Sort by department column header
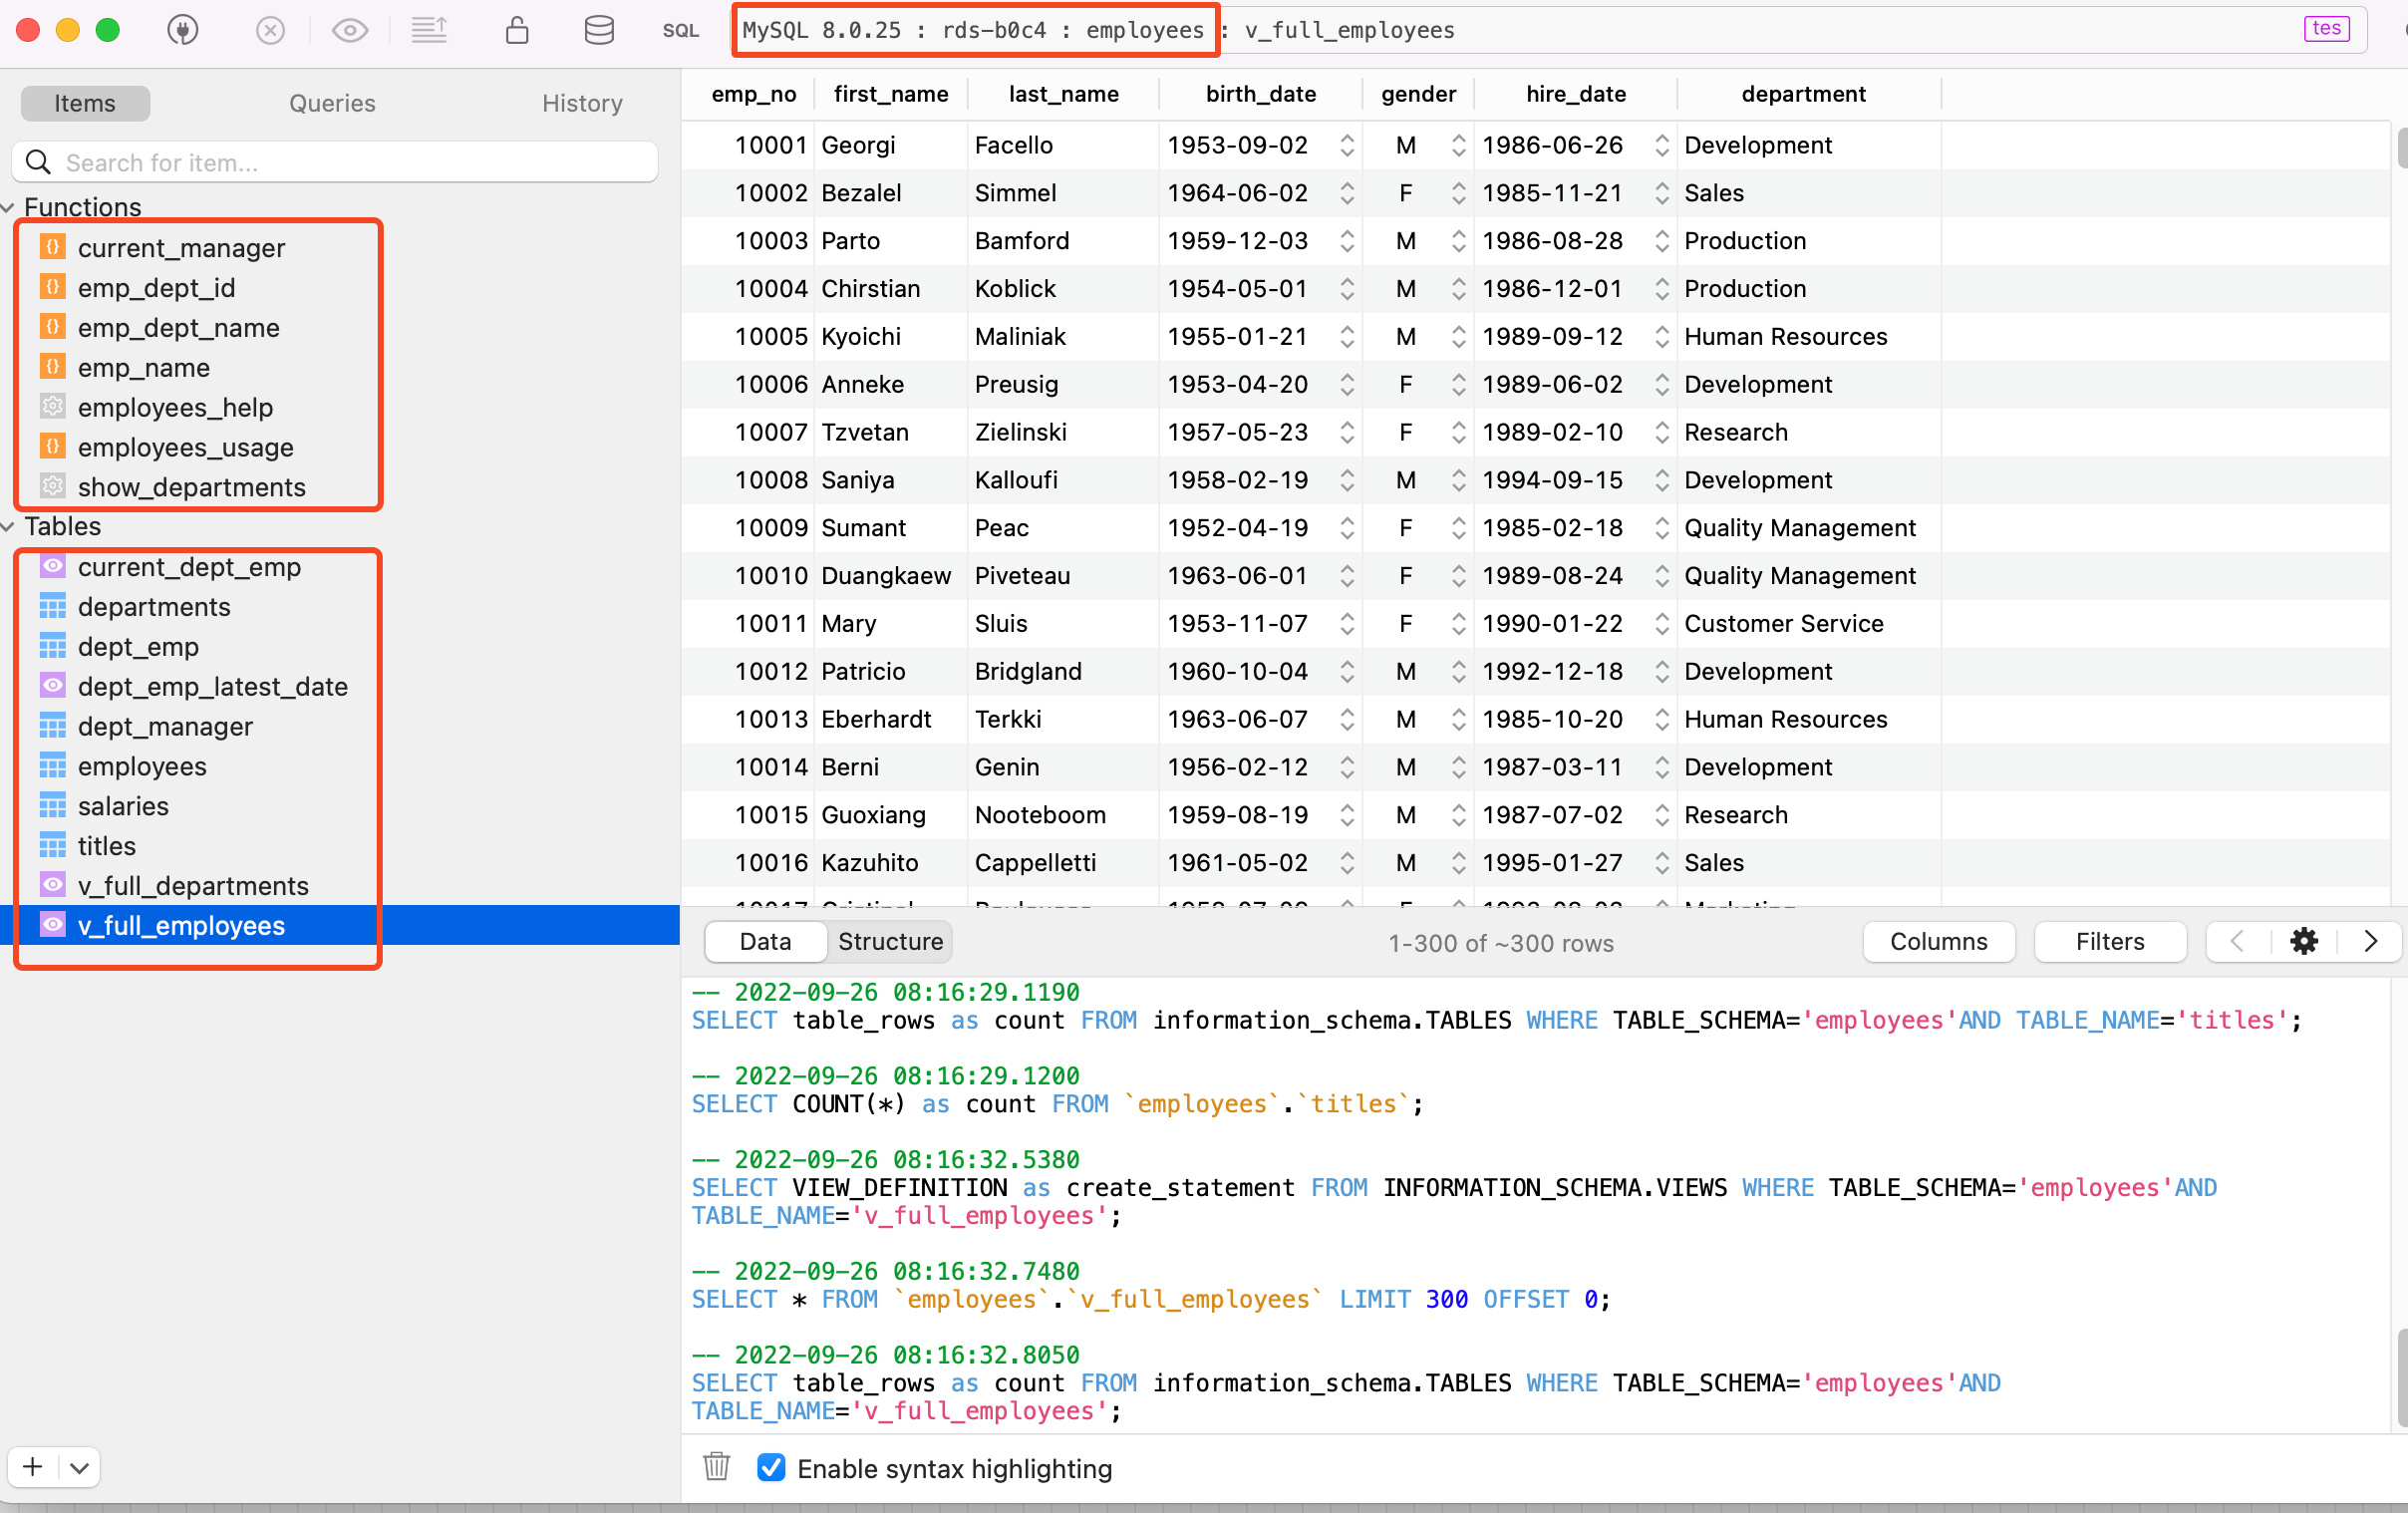Image resolution: width=2408 pixels, height=1513 pixels. click(x=1802, y=94)
